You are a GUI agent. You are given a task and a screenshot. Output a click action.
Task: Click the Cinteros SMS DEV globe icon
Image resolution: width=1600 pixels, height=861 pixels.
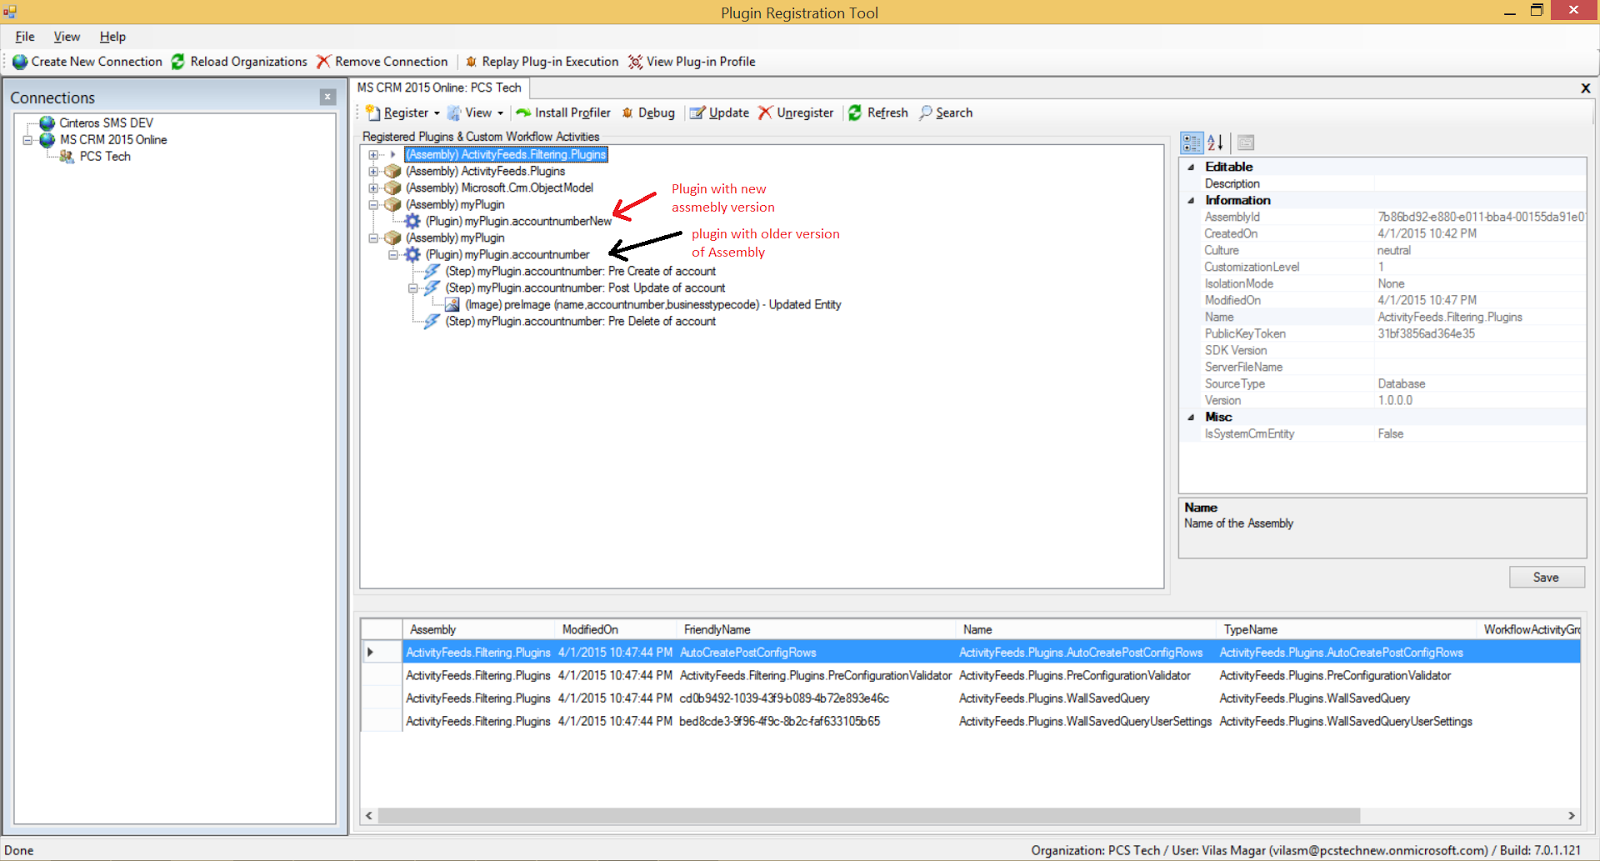click(47, 123)
